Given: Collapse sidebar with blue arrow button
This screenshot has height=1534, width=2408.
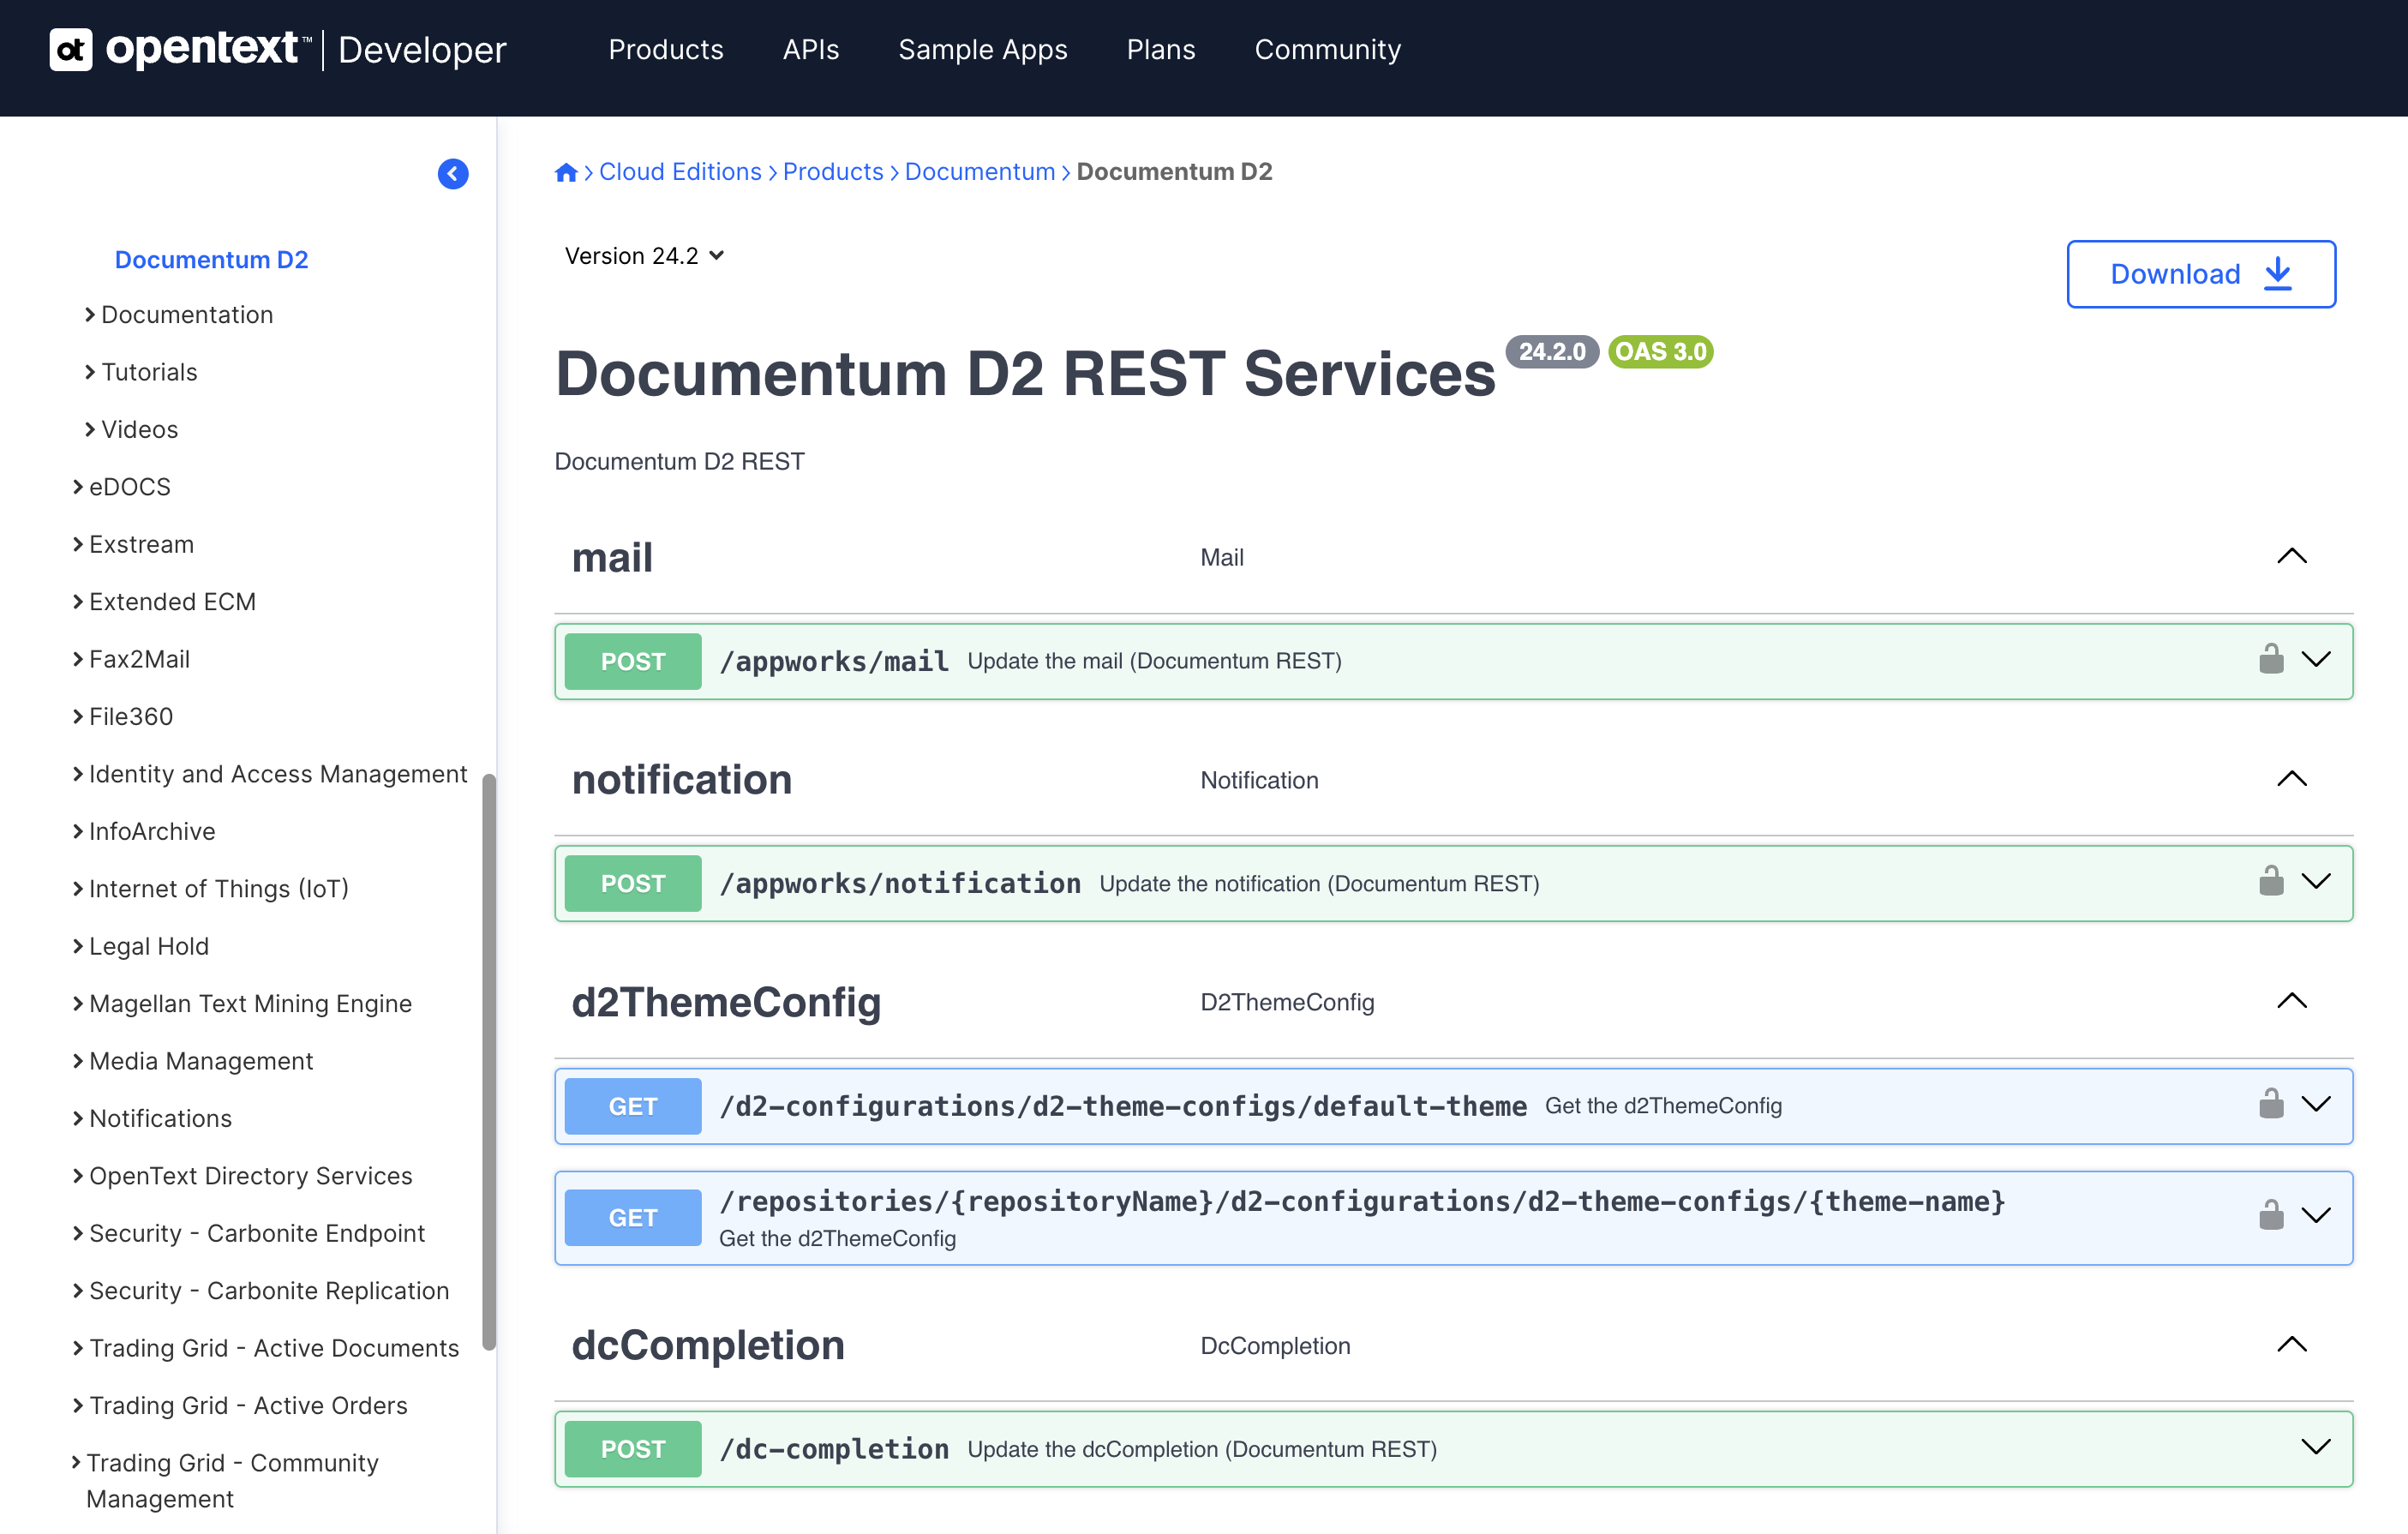Looking at the screenshot, I should click(453, 174).
